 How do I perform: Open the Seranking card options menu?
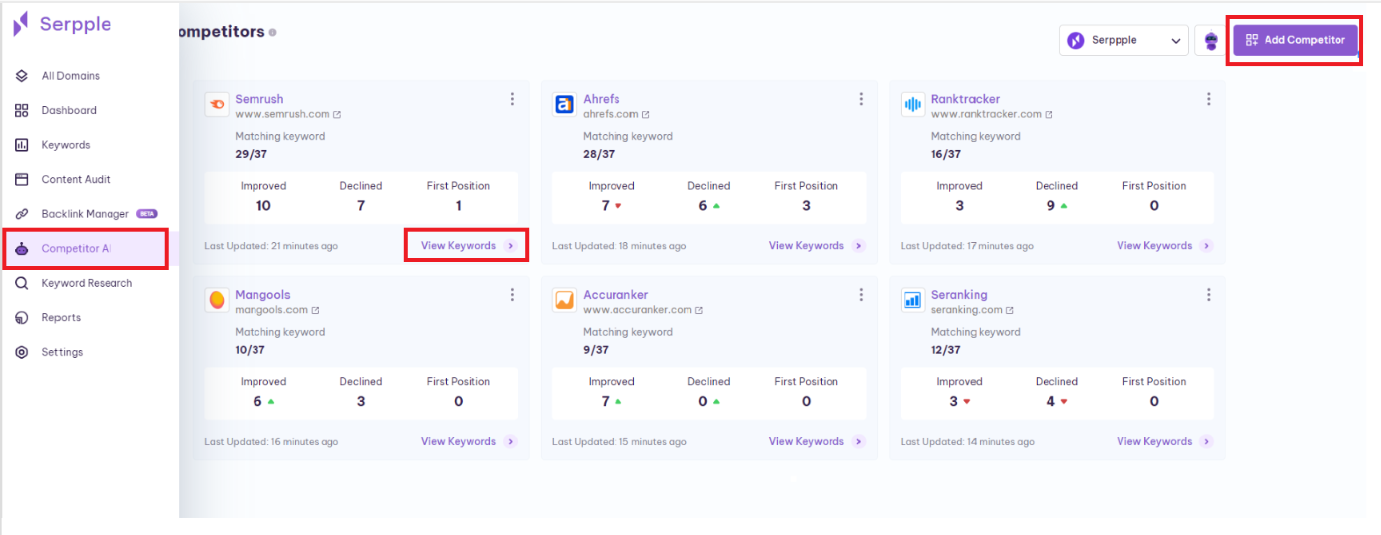pyautogui.click(x=1208, y=295)
